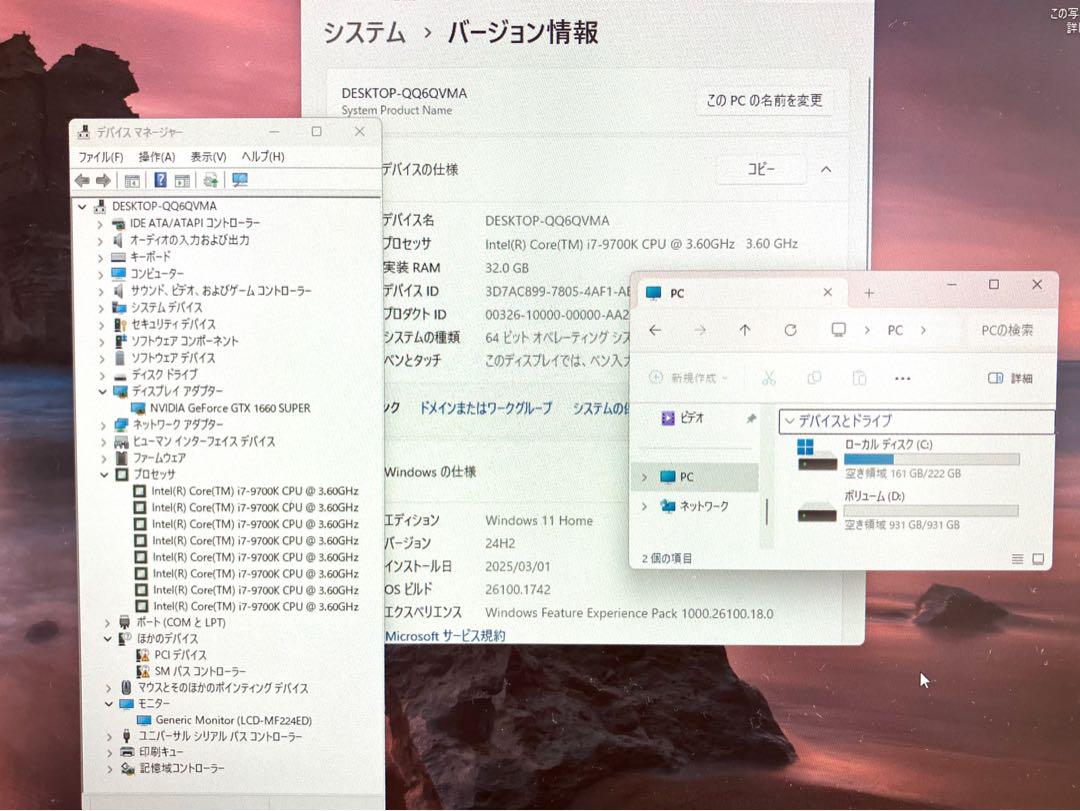Viewport: 1080px width, 811px height.
Task: Click コピー button in device specs
Action: point(761,170)
